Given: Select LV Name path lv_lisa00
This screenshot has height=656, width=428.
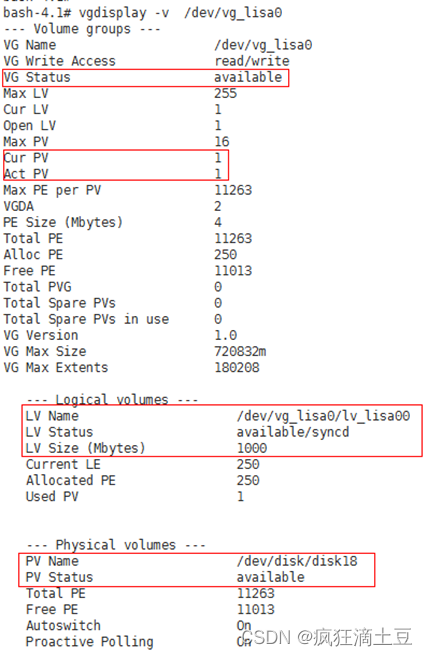Looking at the screenshot, I should click(x=323, y=416).
